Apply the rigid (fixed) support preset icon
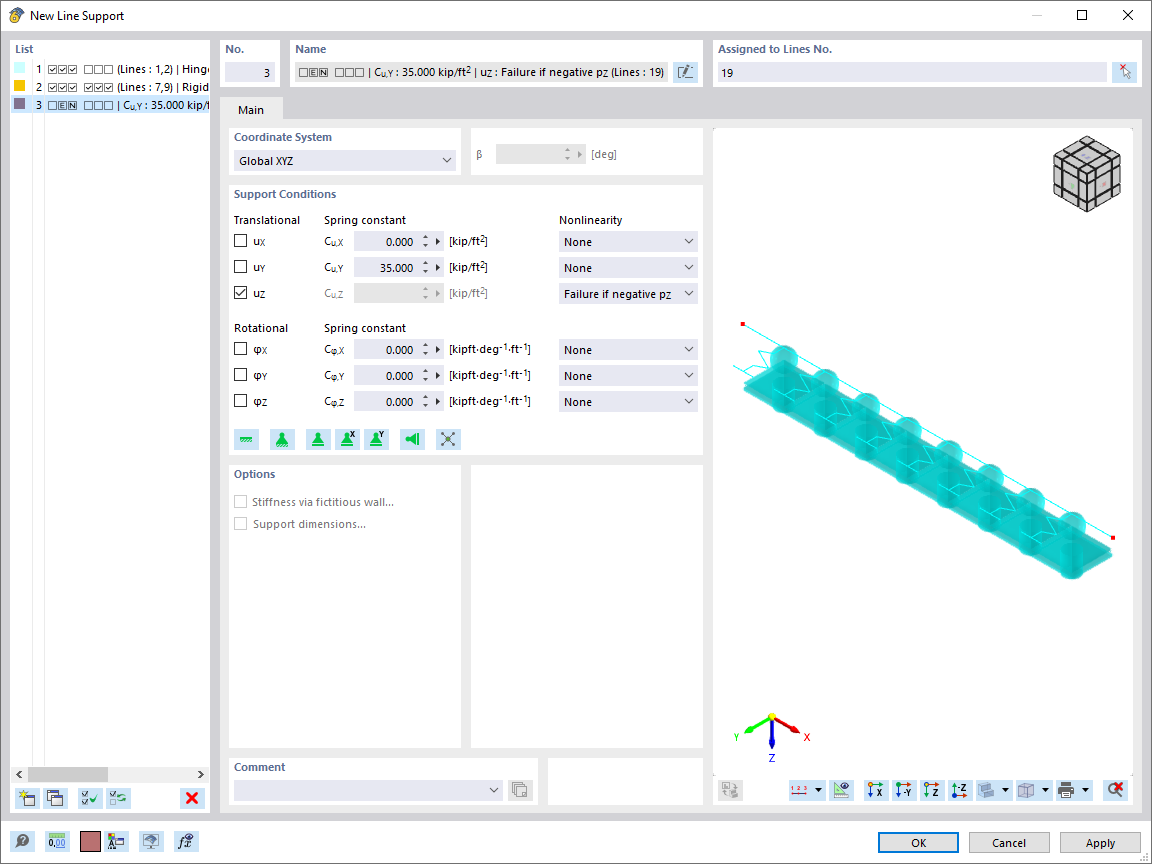The image size is (1152, 864). tap(247, 439)
